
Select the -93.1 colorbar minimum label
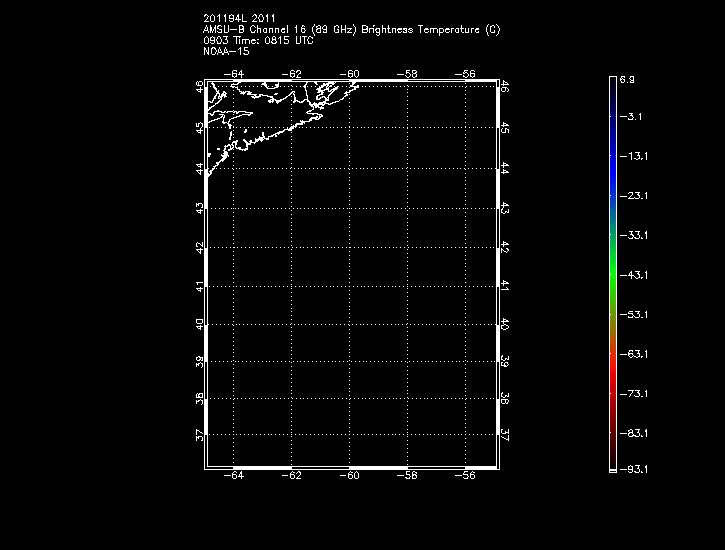pyautogui.click(x=633, y=468)
